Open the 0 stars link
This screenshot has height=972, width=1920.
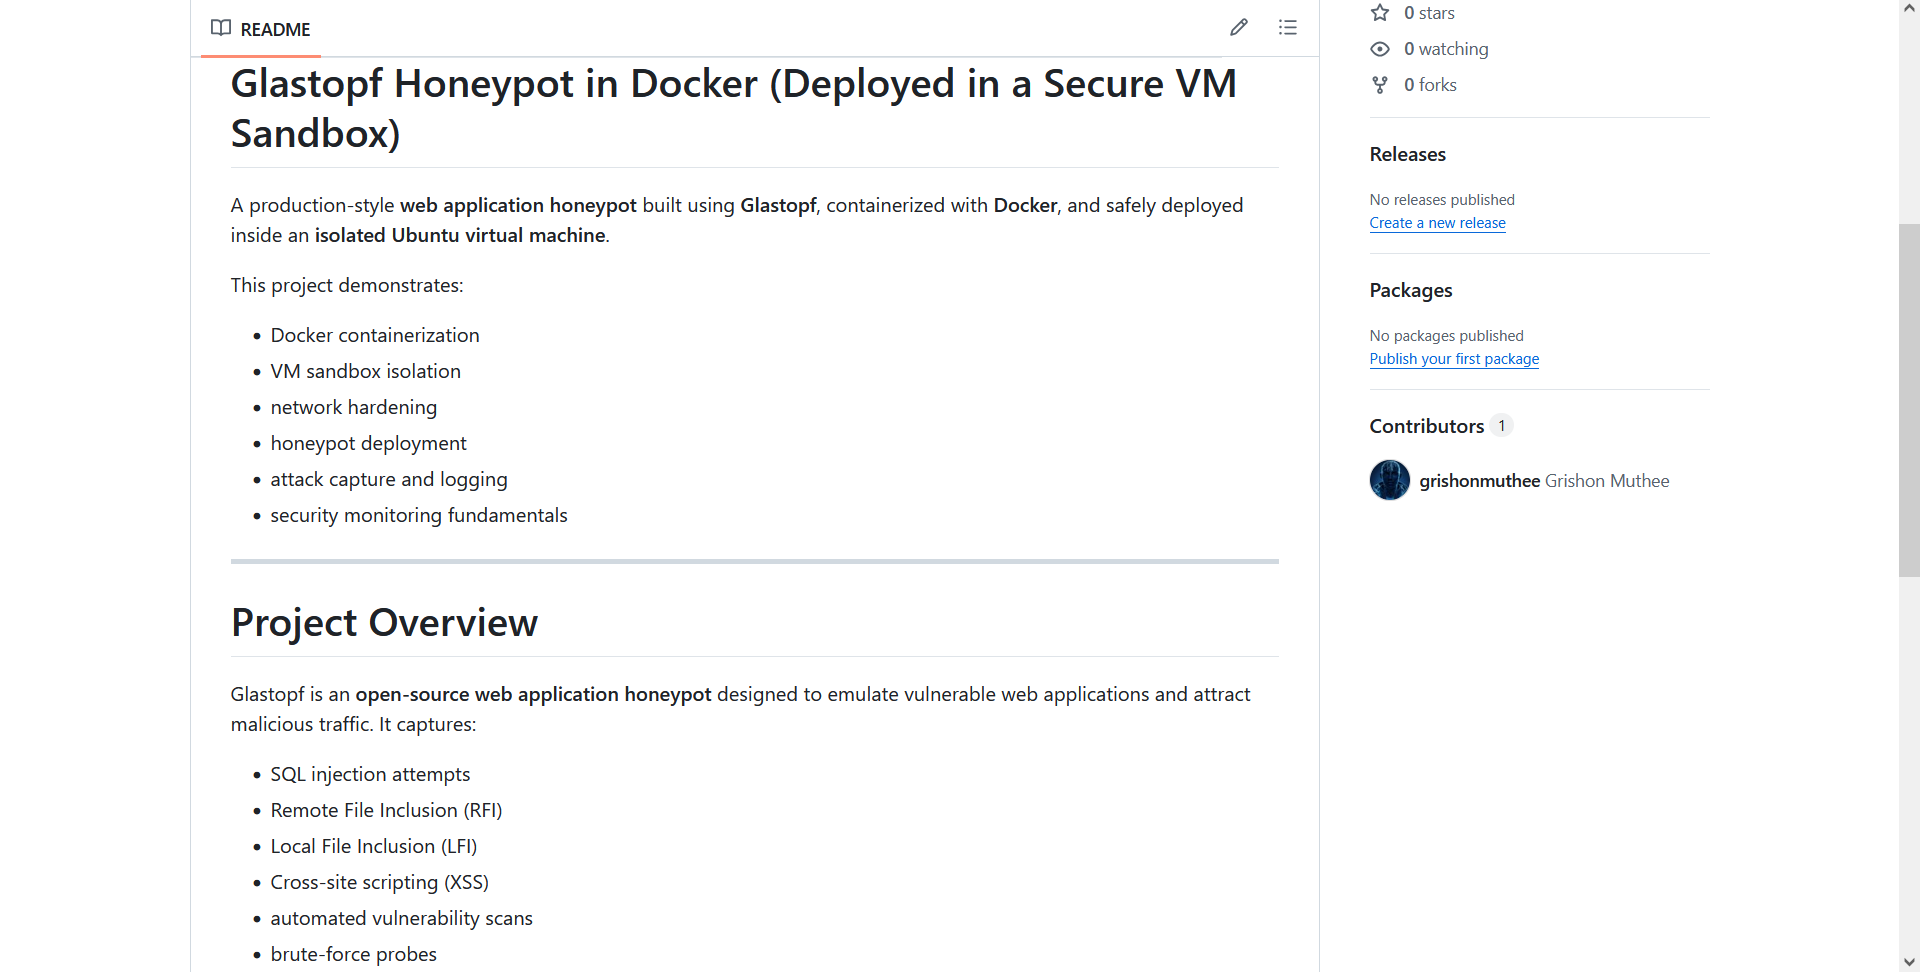click(1429, 13)
